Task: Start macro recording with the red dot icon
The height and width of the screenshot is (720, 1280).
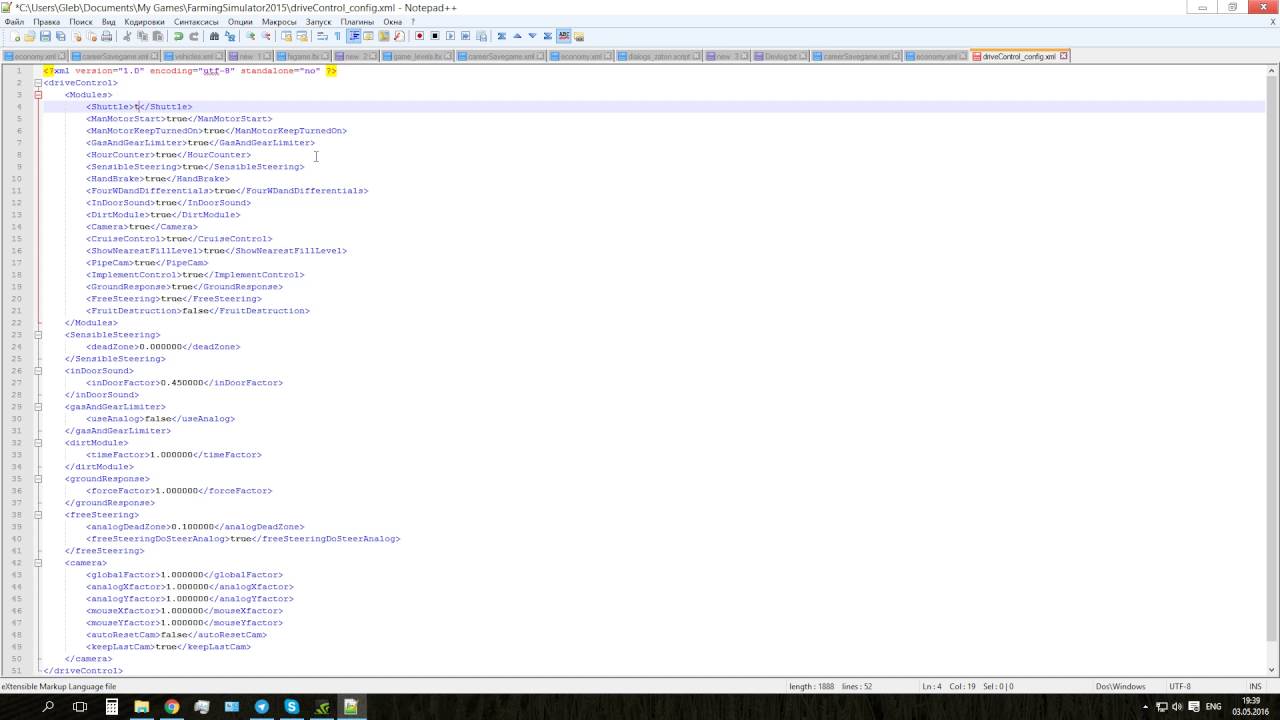Action: 419,36
